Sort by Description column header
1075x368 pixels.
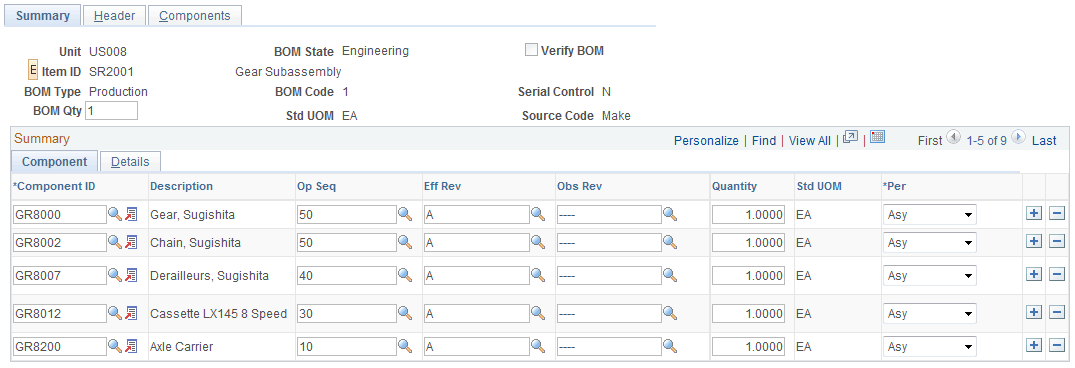click(x=181, y=186)
